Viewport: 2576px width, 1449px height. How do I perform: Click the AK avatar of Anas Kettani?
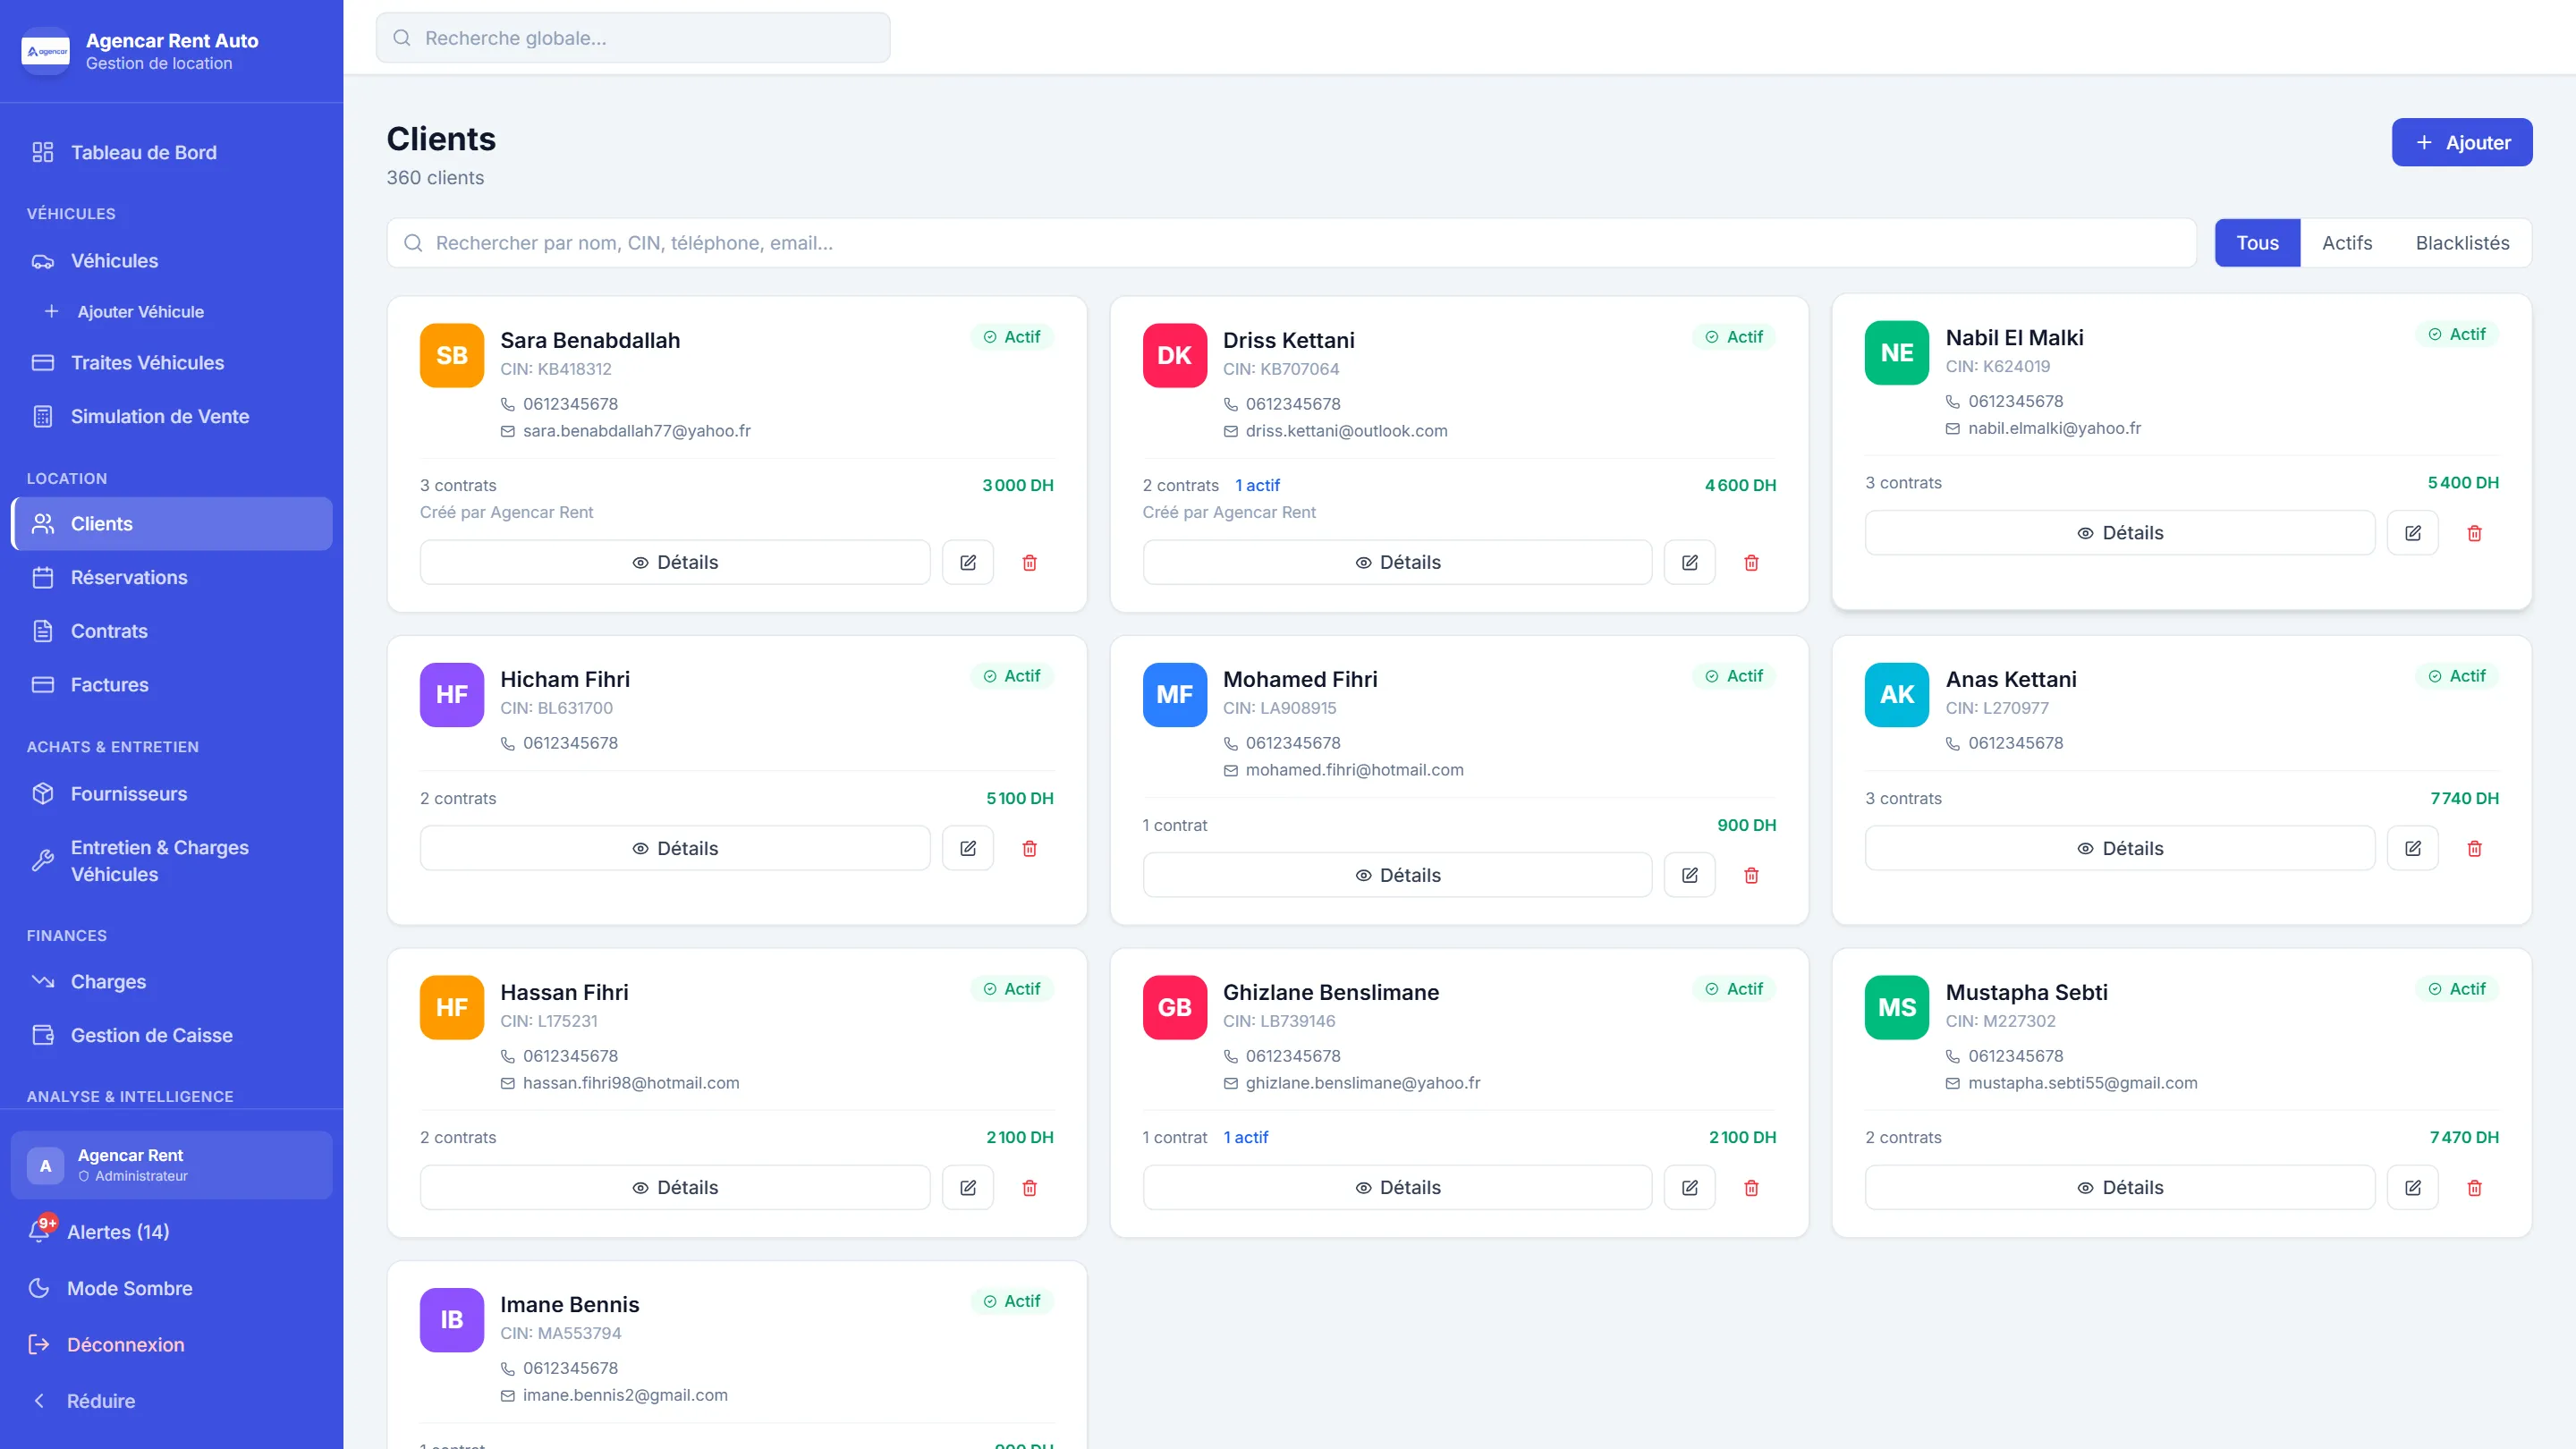[1897, 694]
